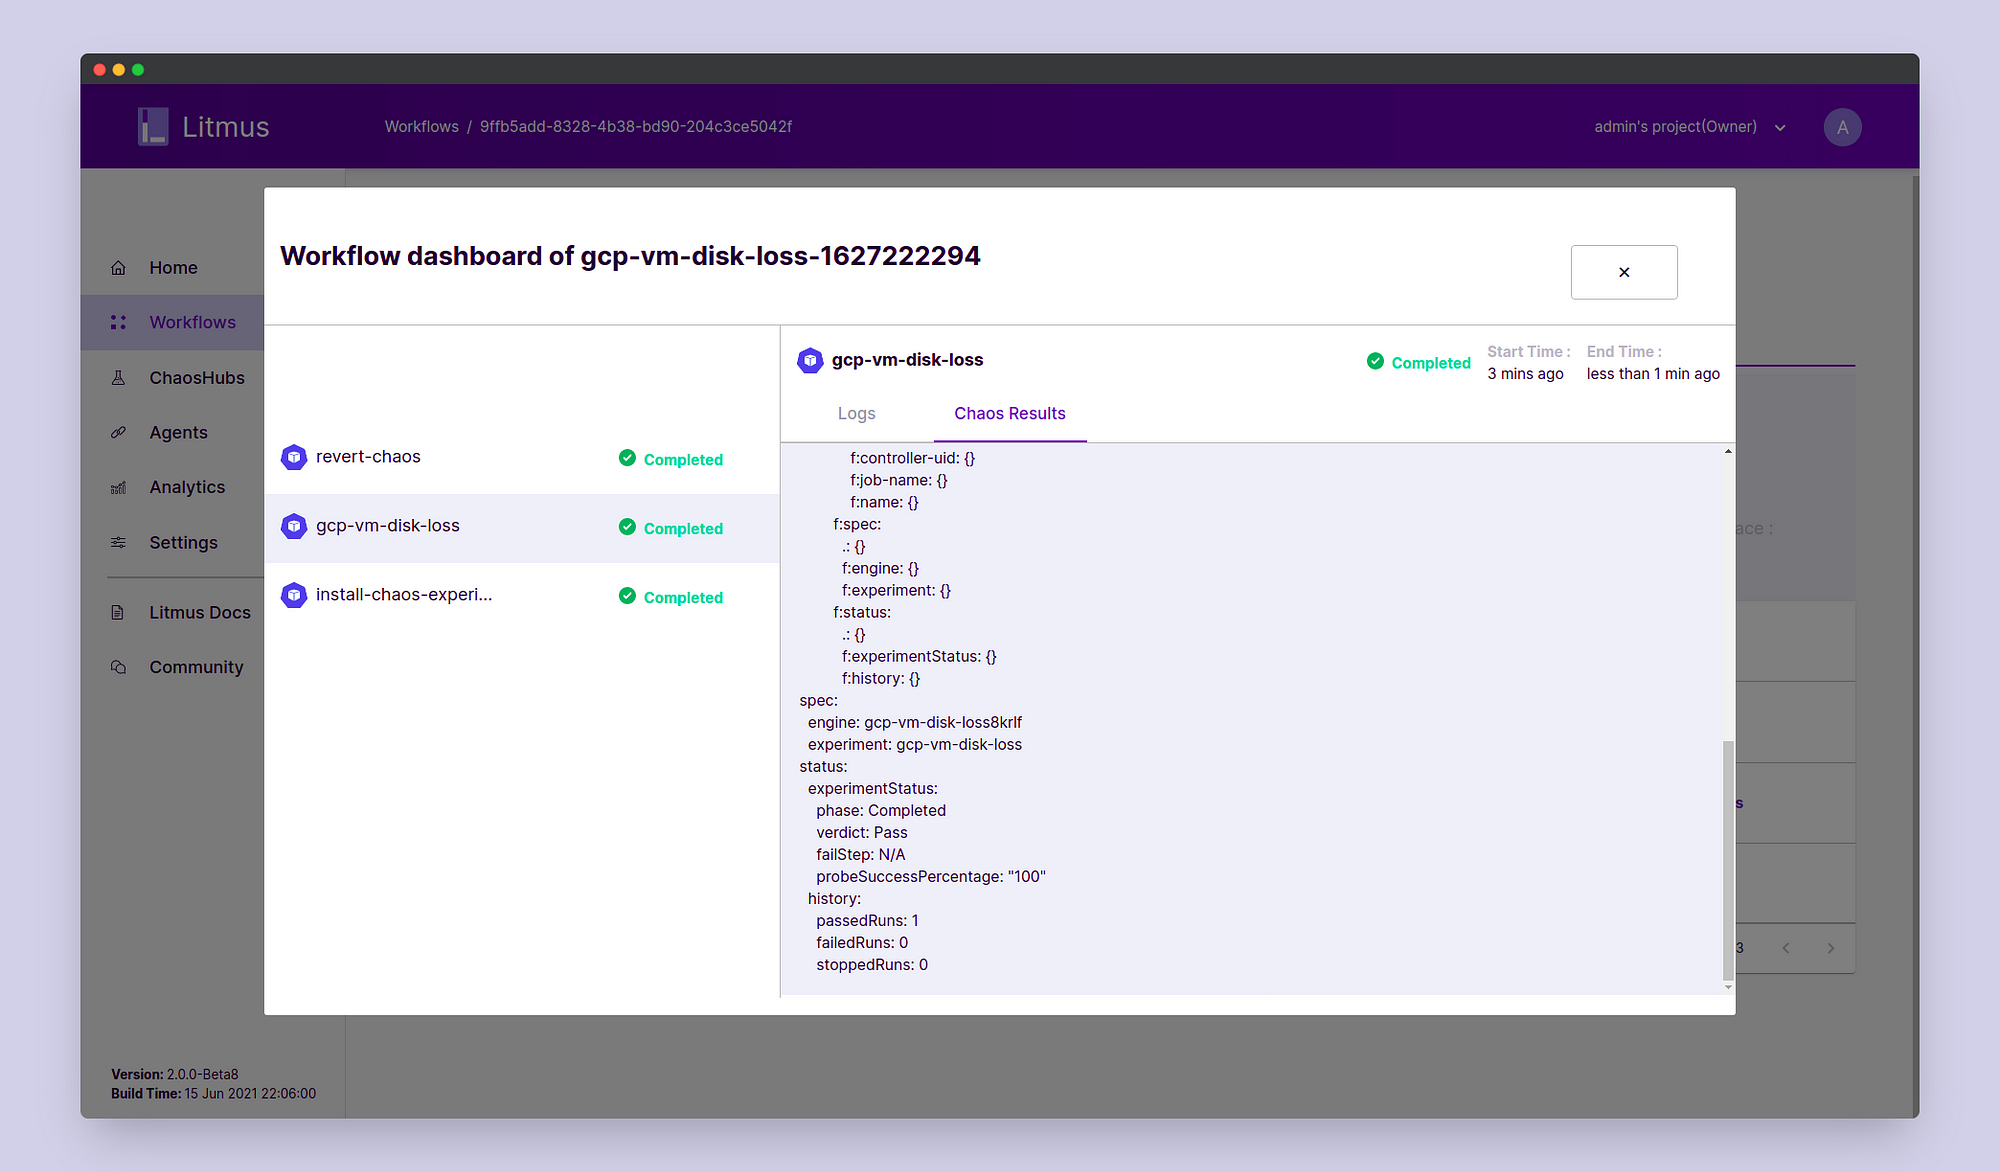This screenshot has width=2000, height=1172.
Task: Click the scrollbar up arrow in results
Action: [x=1728, y=452]
